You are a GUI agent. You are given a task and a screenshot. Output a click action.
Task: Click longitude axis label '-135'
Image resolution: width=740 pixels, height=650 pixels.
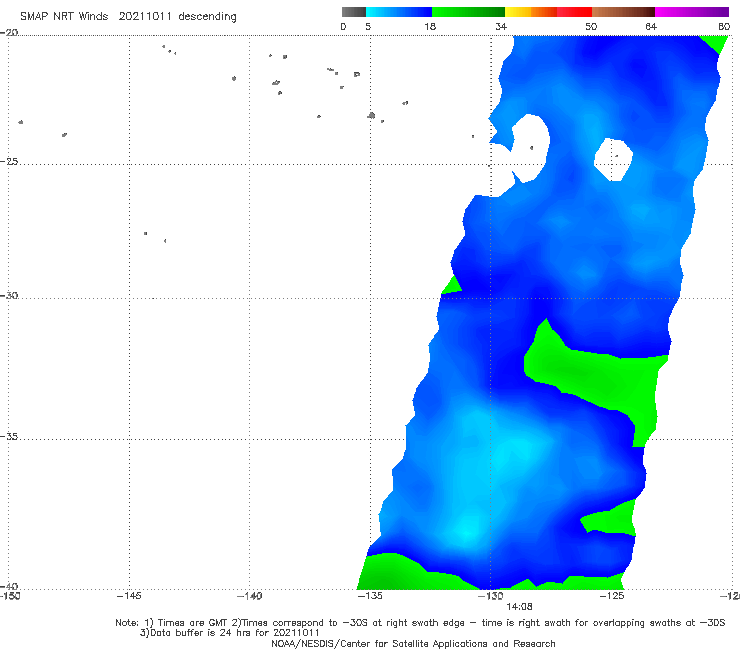[x=370, y=596]
